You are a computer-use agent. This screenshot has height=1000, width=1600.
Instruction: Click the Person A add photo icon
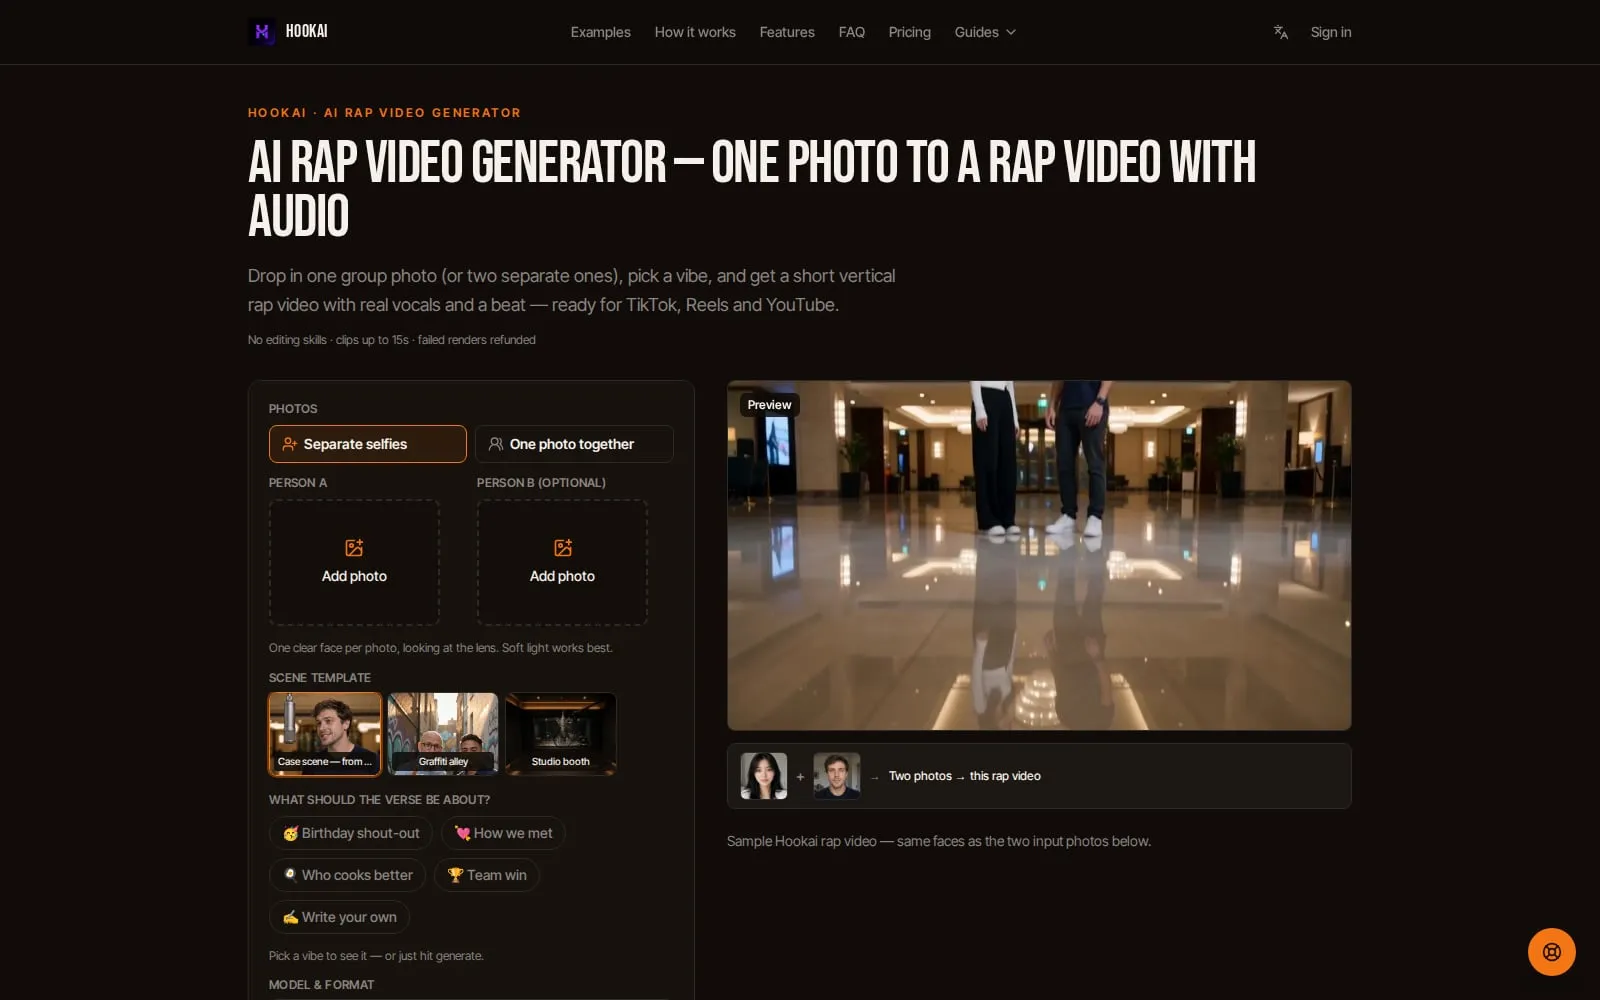354,548
